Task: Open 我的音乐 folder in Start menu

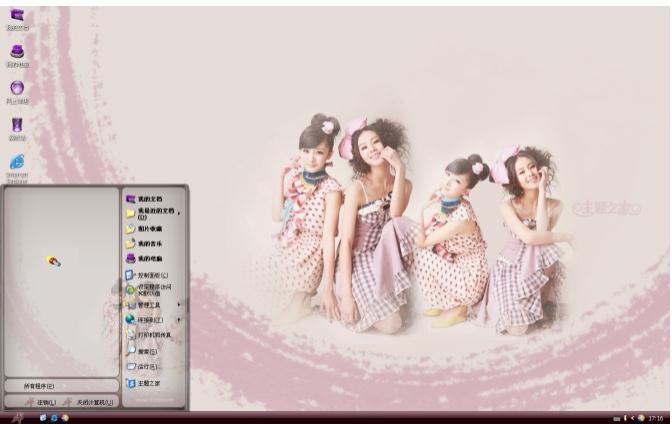Action: click(x=144, y=244)
